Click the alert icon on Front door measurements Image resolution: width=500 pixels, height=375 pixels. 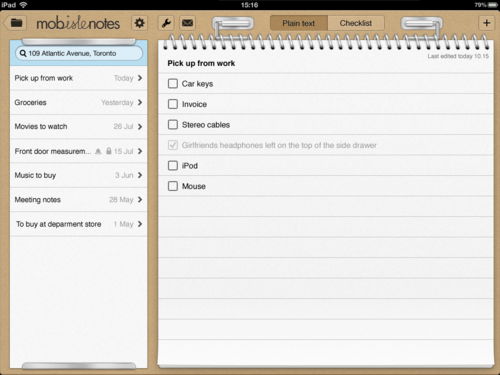click(98, 151)
